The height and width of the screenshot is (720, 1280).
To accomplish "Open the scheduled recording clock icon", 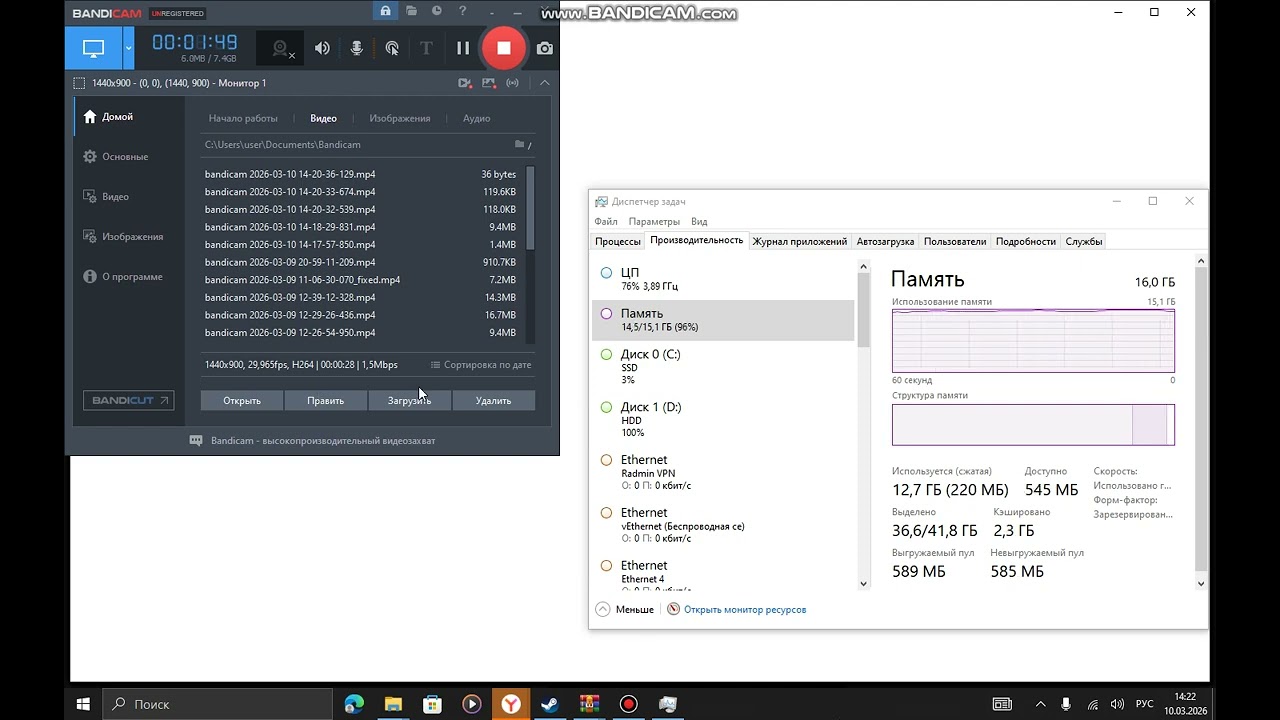I will pos(437,11).
